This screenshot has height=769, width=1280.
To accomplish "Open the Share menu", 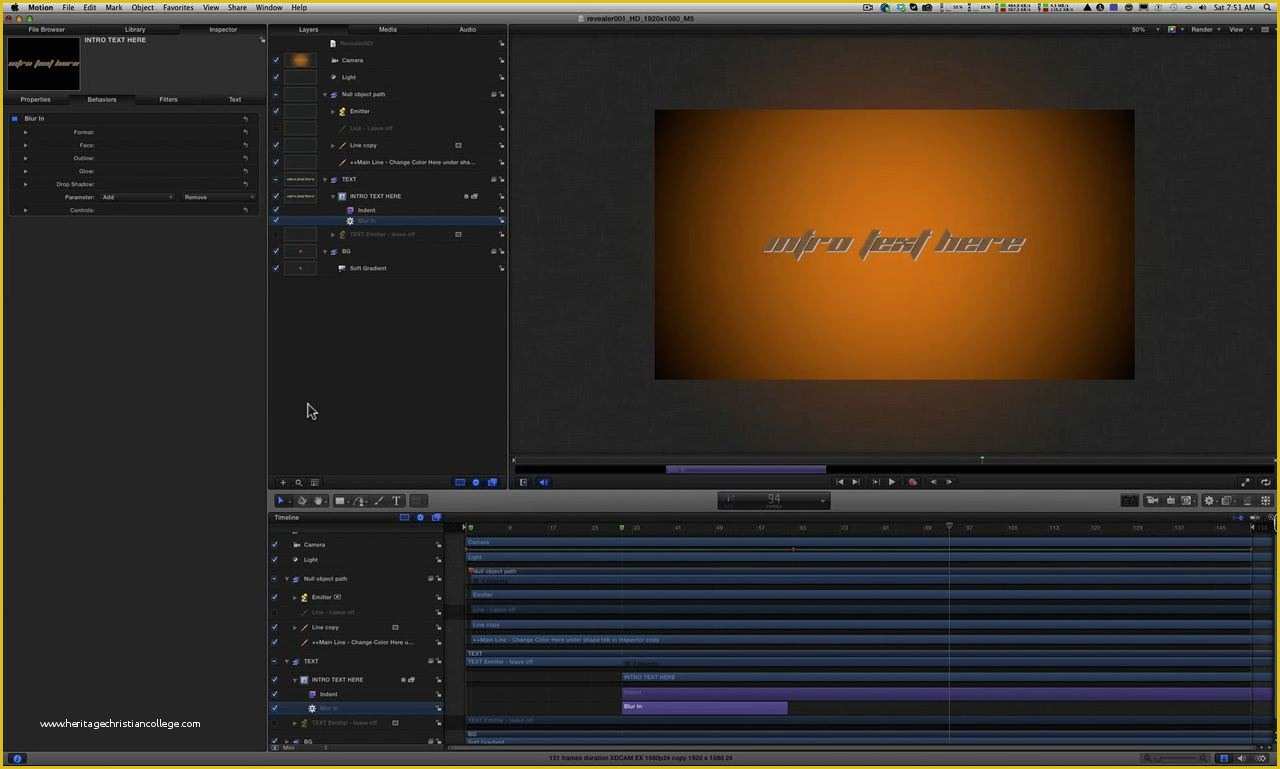I will pos(237,7).
